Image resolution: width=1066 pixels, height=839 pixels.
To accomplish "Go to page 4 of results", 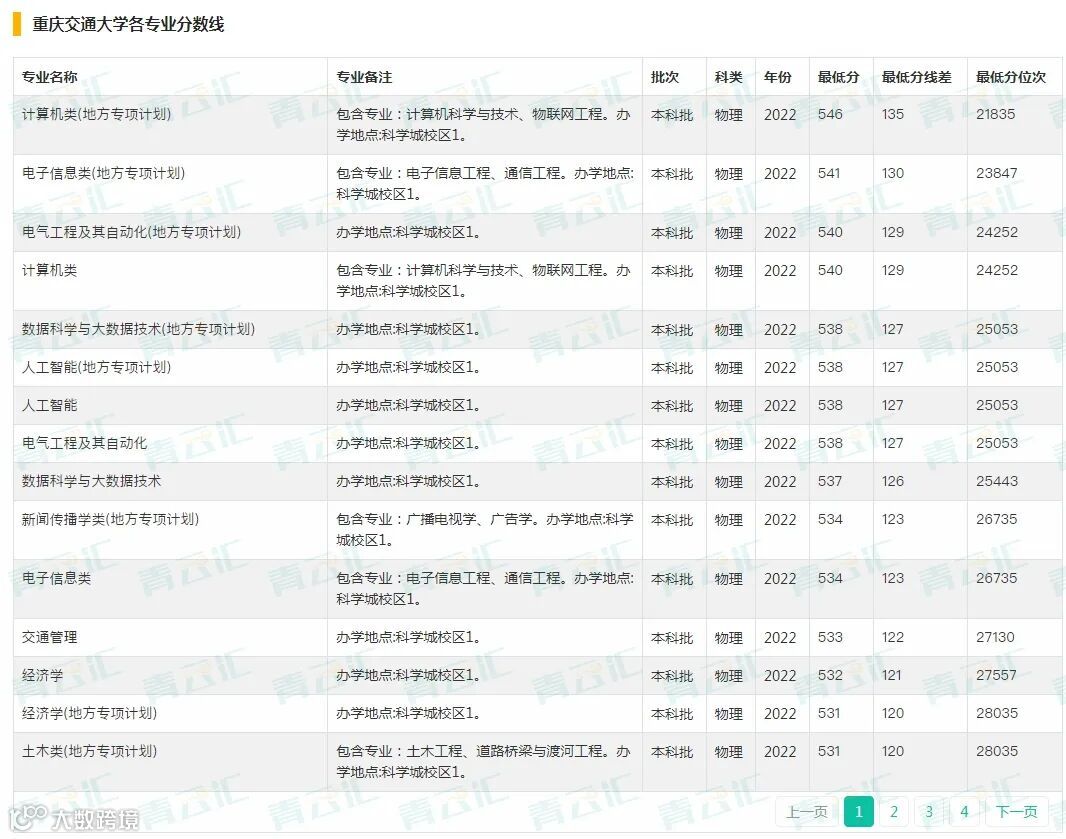I will [x=964, y=811].
